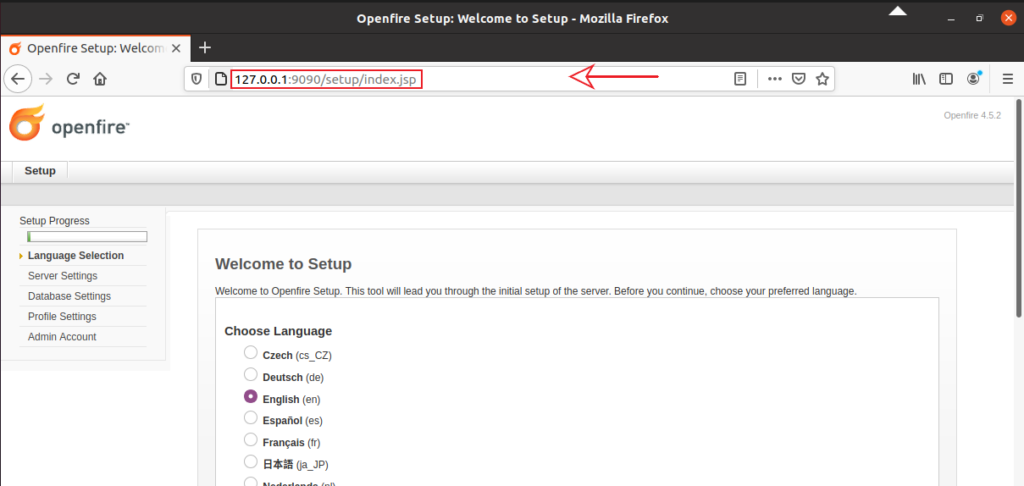The height and width of the screenshot is (486, 1024).
Task: Close the Firefox window
Action: [x=1009, y=18]
